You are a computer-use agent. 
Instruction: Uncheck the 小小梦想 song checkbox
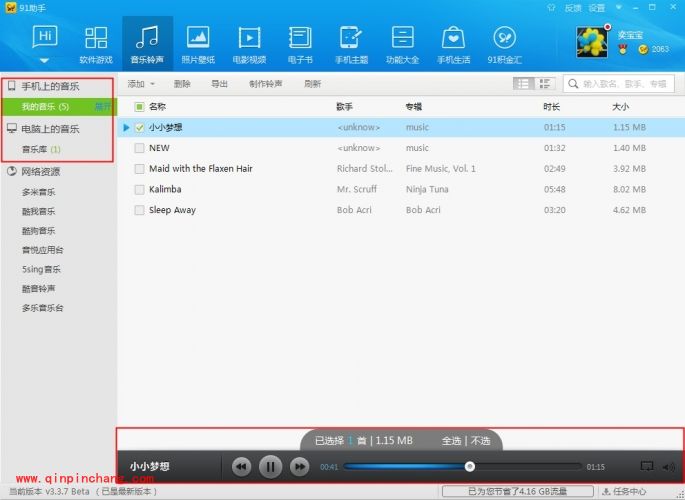pos(139,128)
